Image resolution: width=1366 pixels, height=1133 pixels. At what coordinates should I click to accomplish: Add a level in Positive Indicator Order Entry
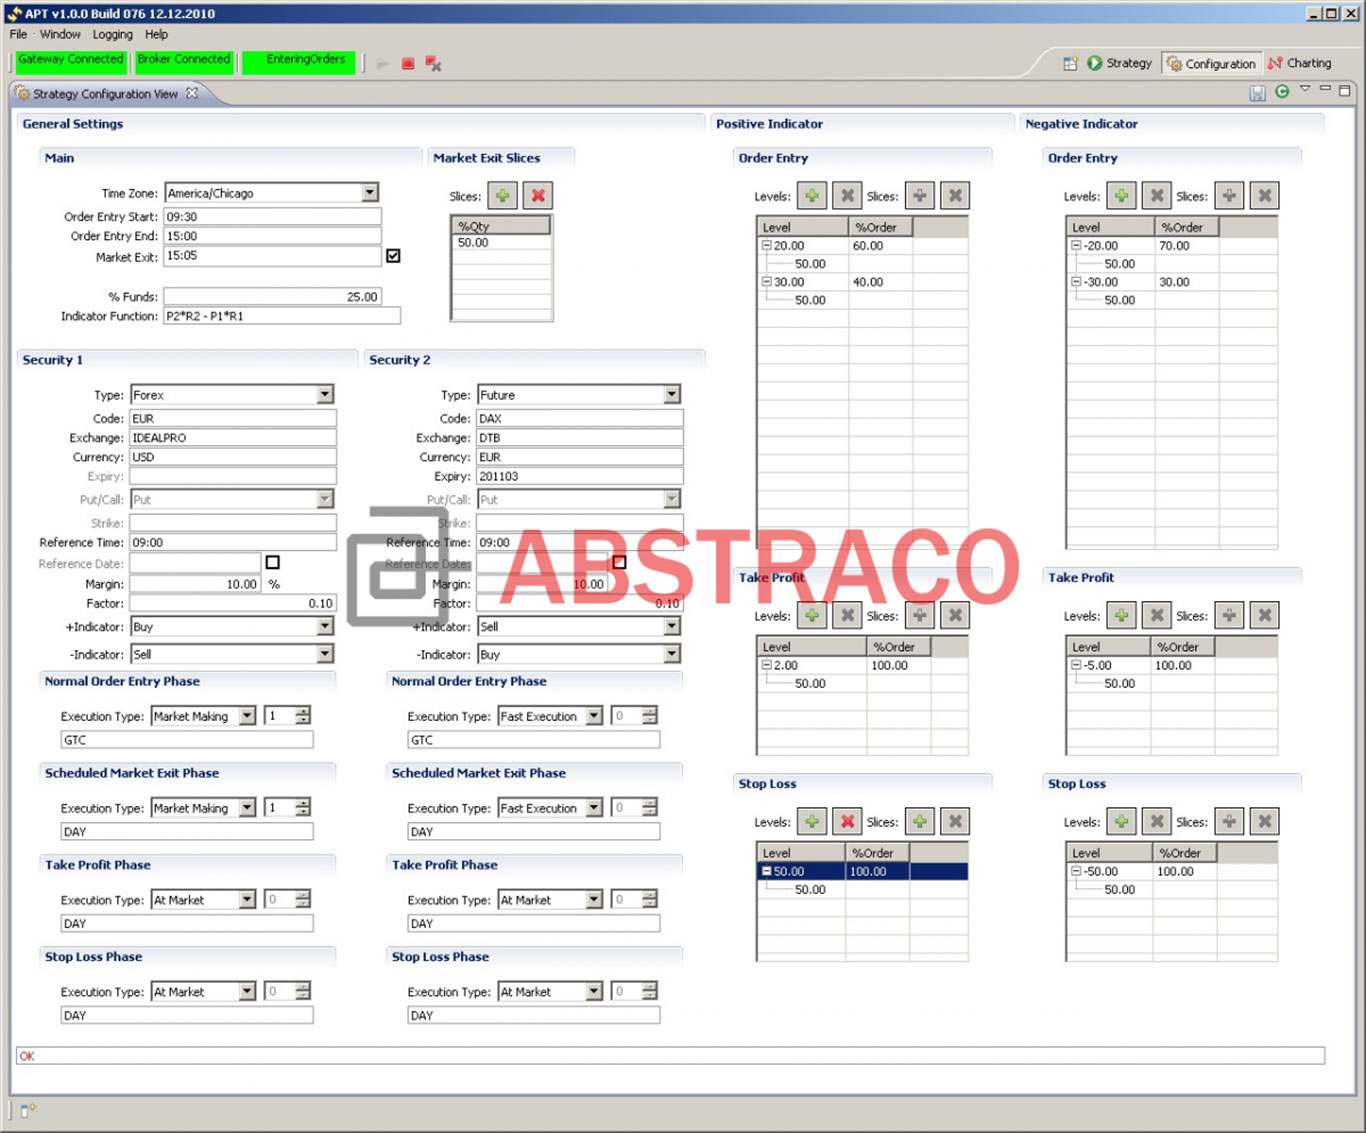pos(812,195)
